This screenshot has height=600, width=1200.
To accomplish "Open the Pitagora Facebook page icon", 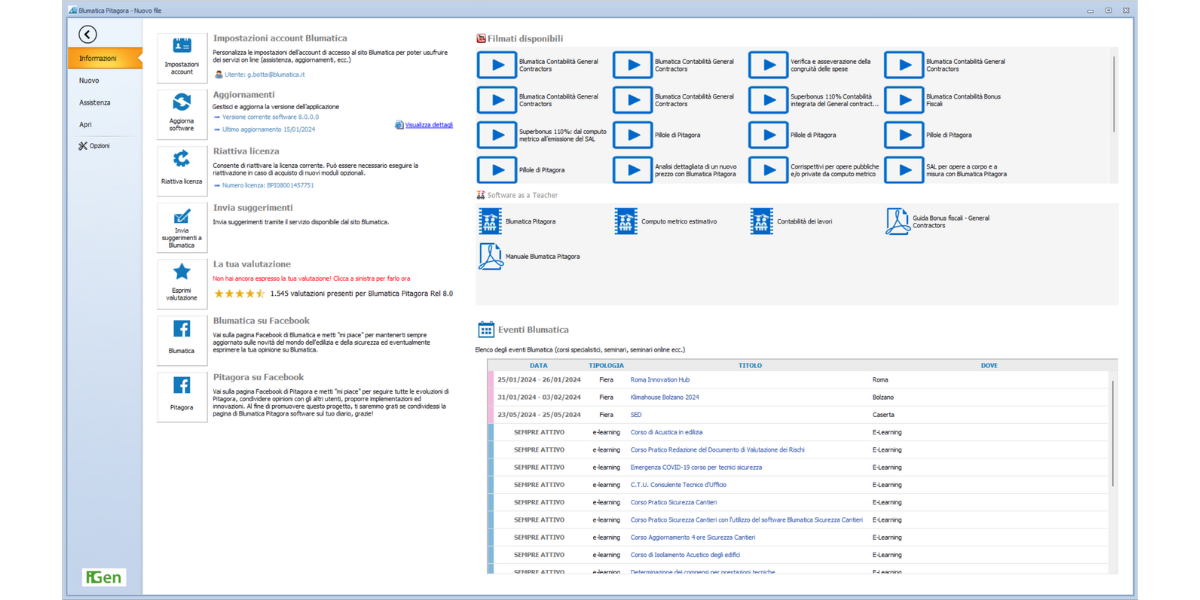I will pyautogui.click(x=182, y=391).
